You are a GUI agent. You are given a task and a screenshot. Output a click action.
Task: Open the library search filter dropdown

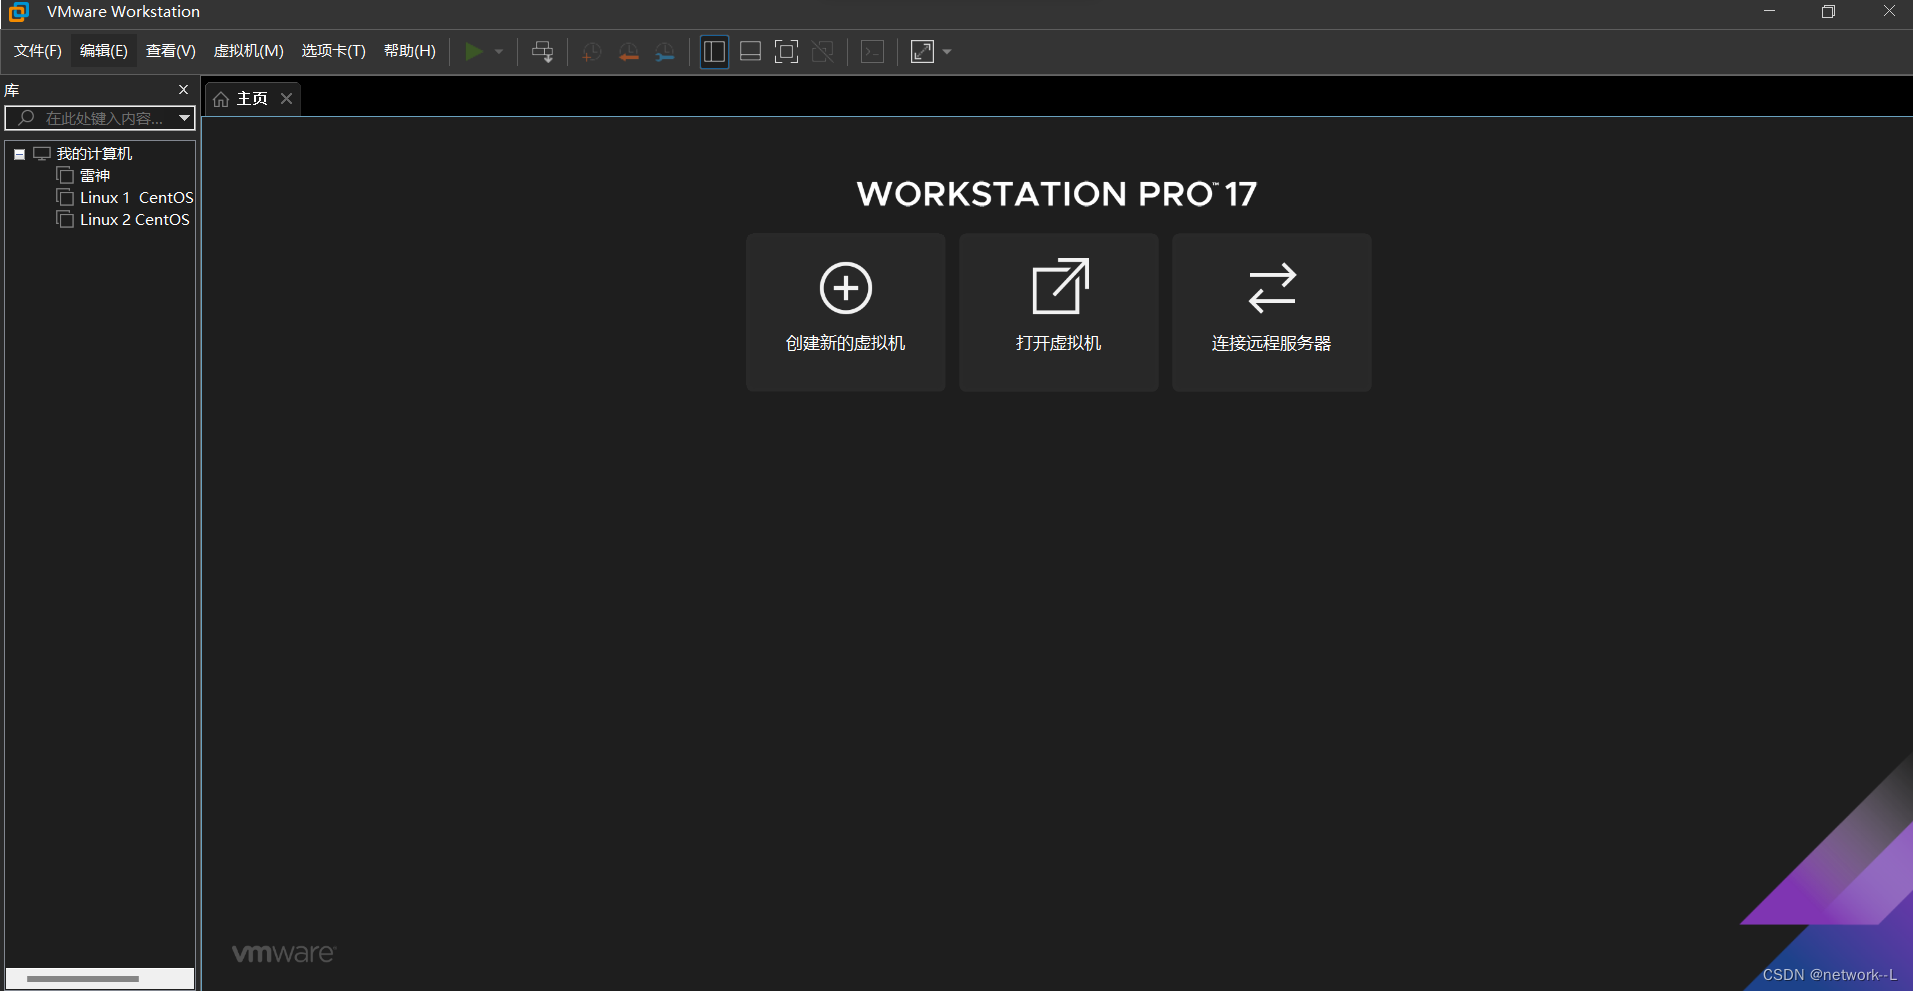[x=185, y=118]
